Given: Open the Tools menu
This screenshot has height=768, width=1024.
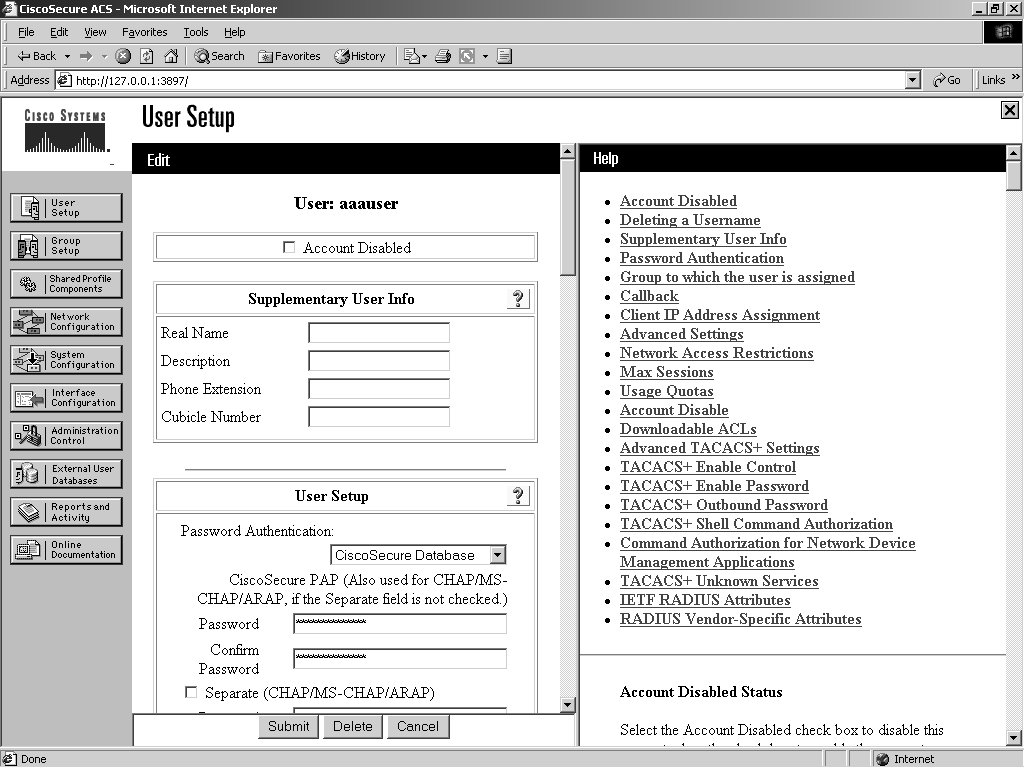Looking at the screenshot, I should (195, 32).
